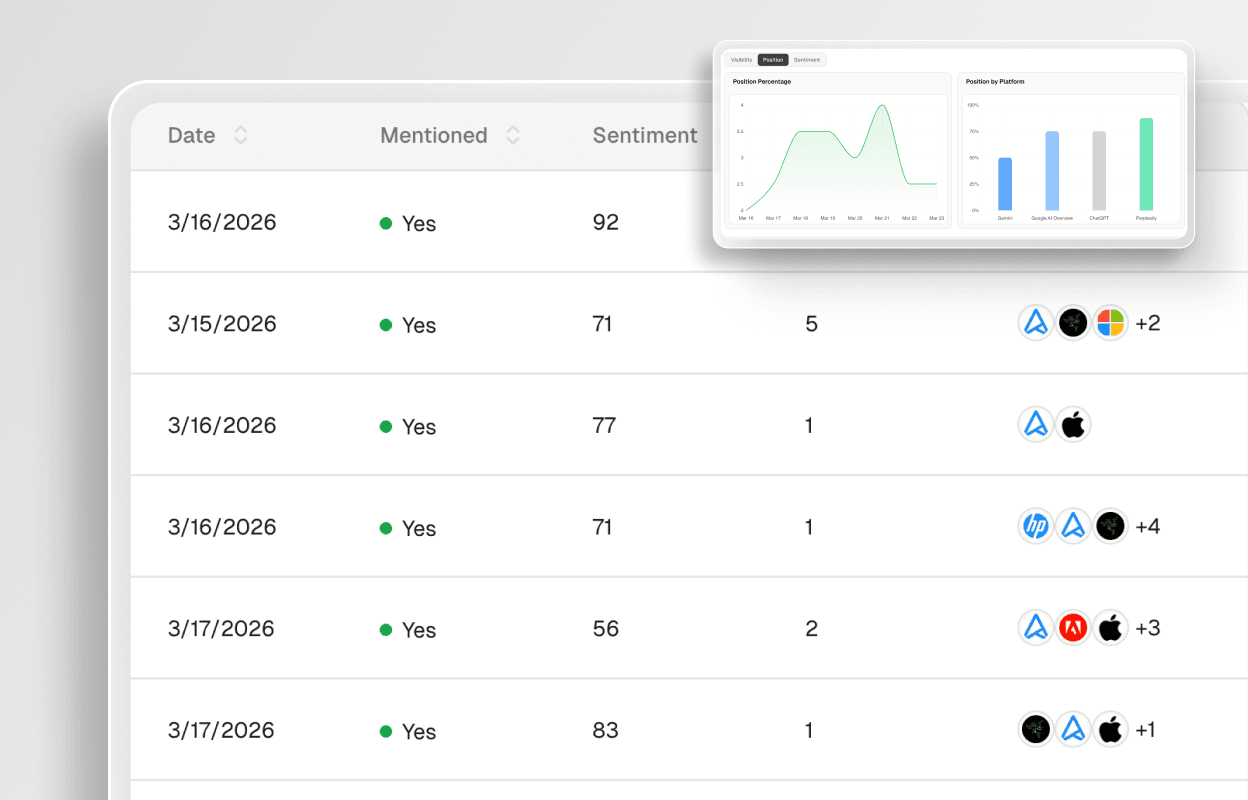The width and height of the screenshot is (1248, 800).
Task: Toggle the mentioned status dot on 3/17/2026
Action: tap(385, 629)
